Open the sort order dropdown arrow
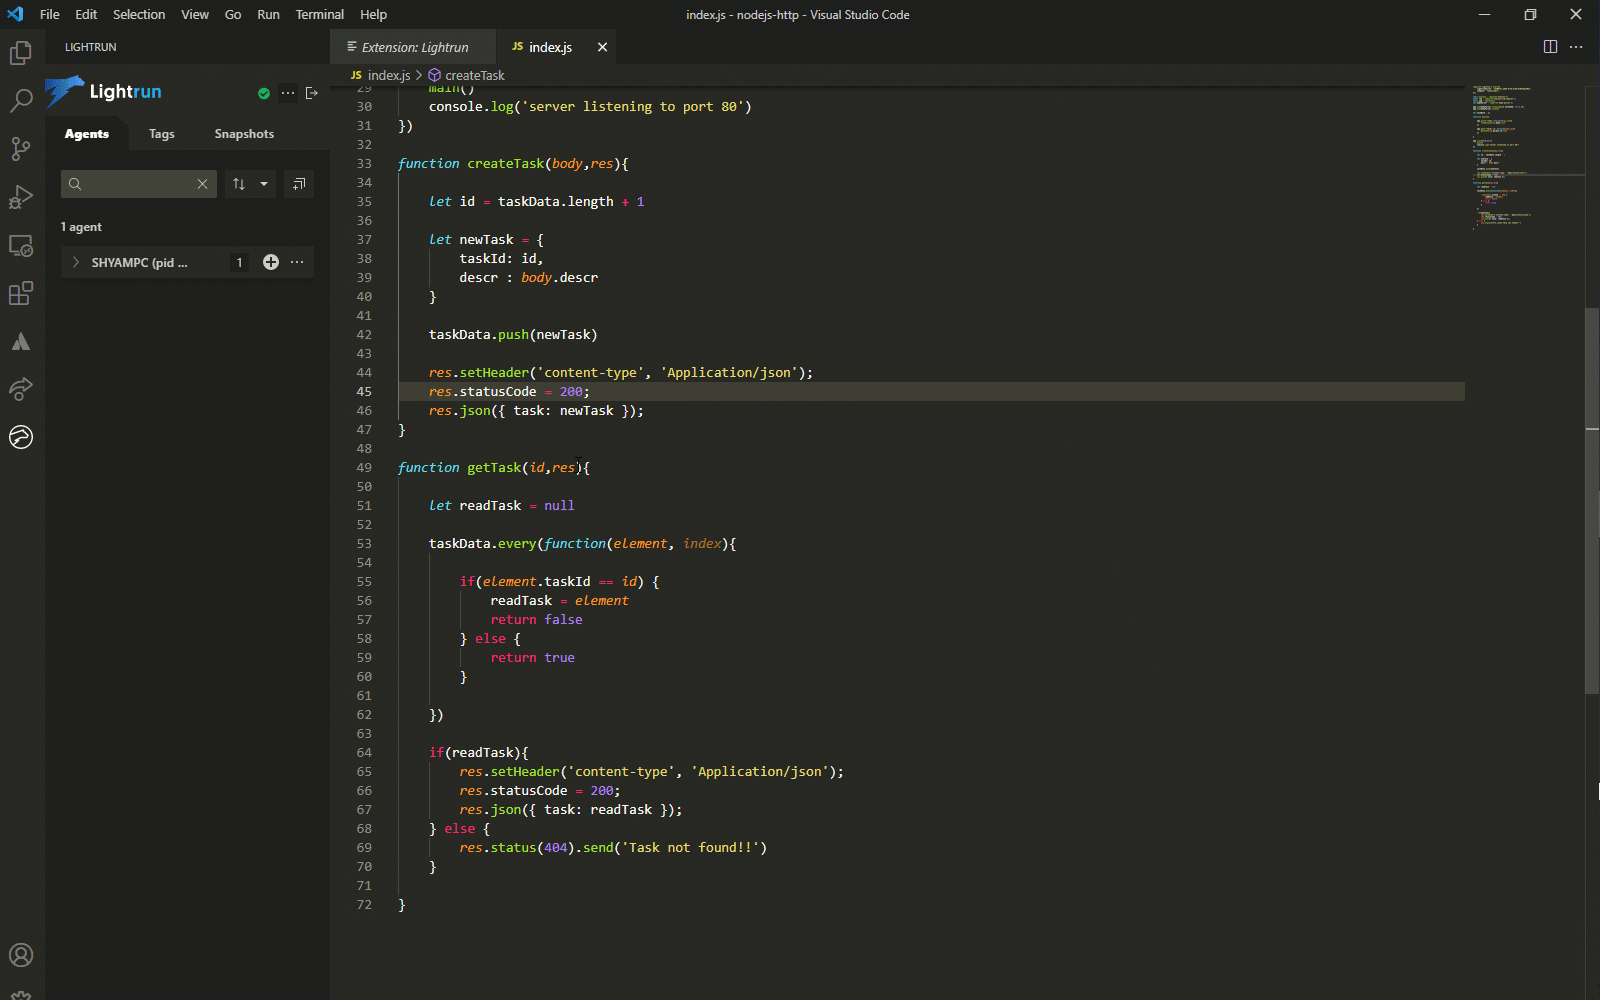This screenshot has height=1000, width=1600. (264, 184)
